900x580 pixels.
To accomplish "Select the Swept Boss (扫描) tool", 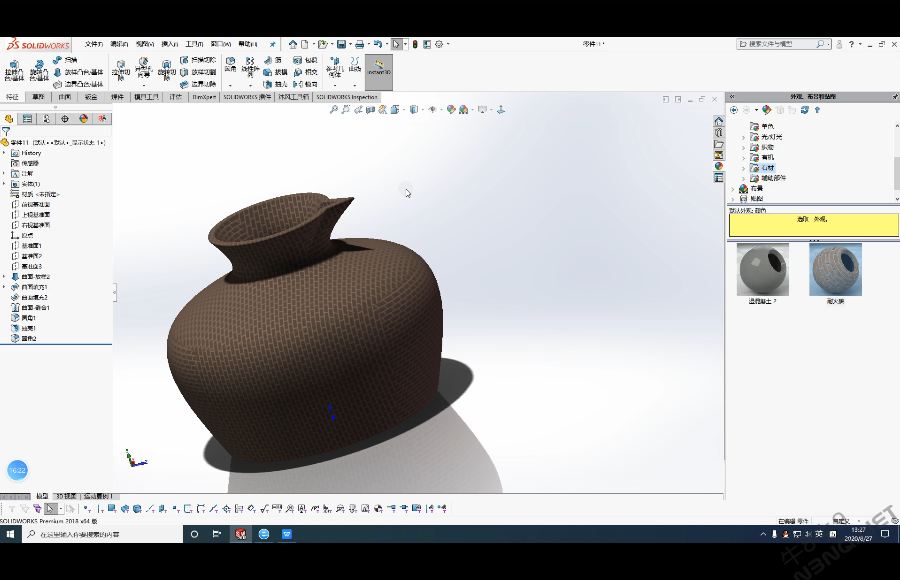I will click(x=65, y=60).
